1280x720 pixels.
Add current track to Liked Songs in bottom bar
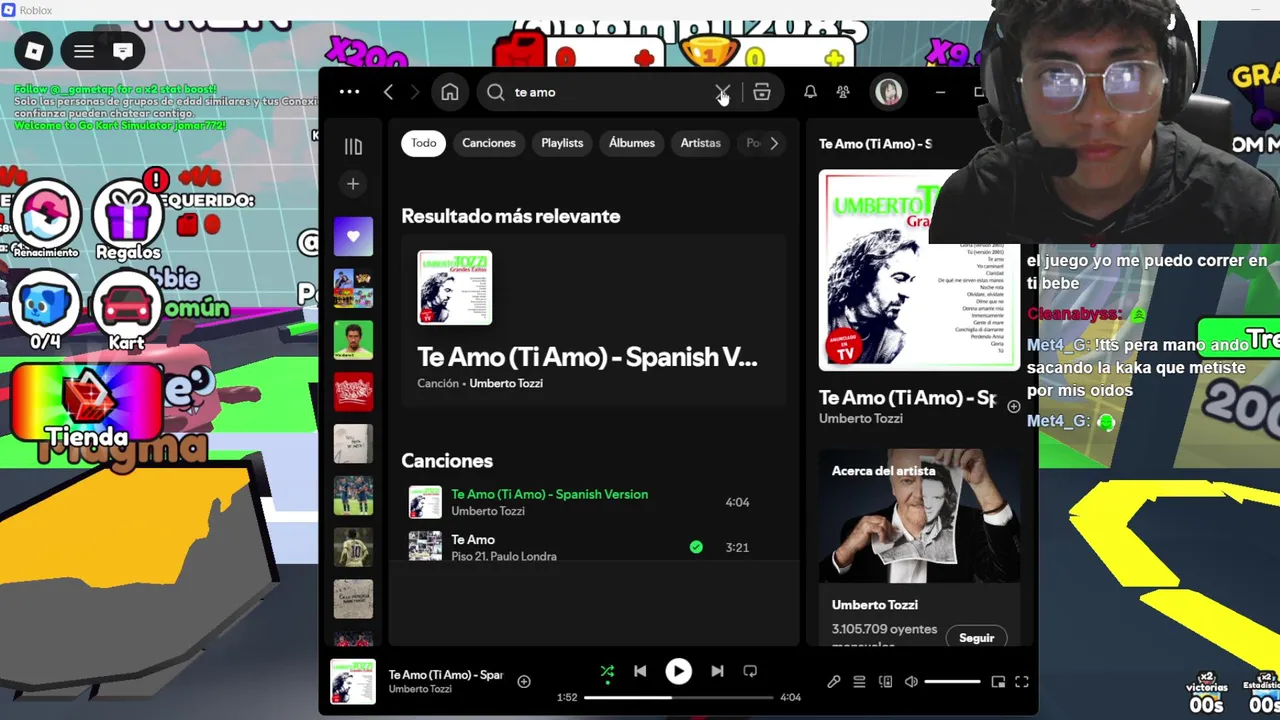524,681
